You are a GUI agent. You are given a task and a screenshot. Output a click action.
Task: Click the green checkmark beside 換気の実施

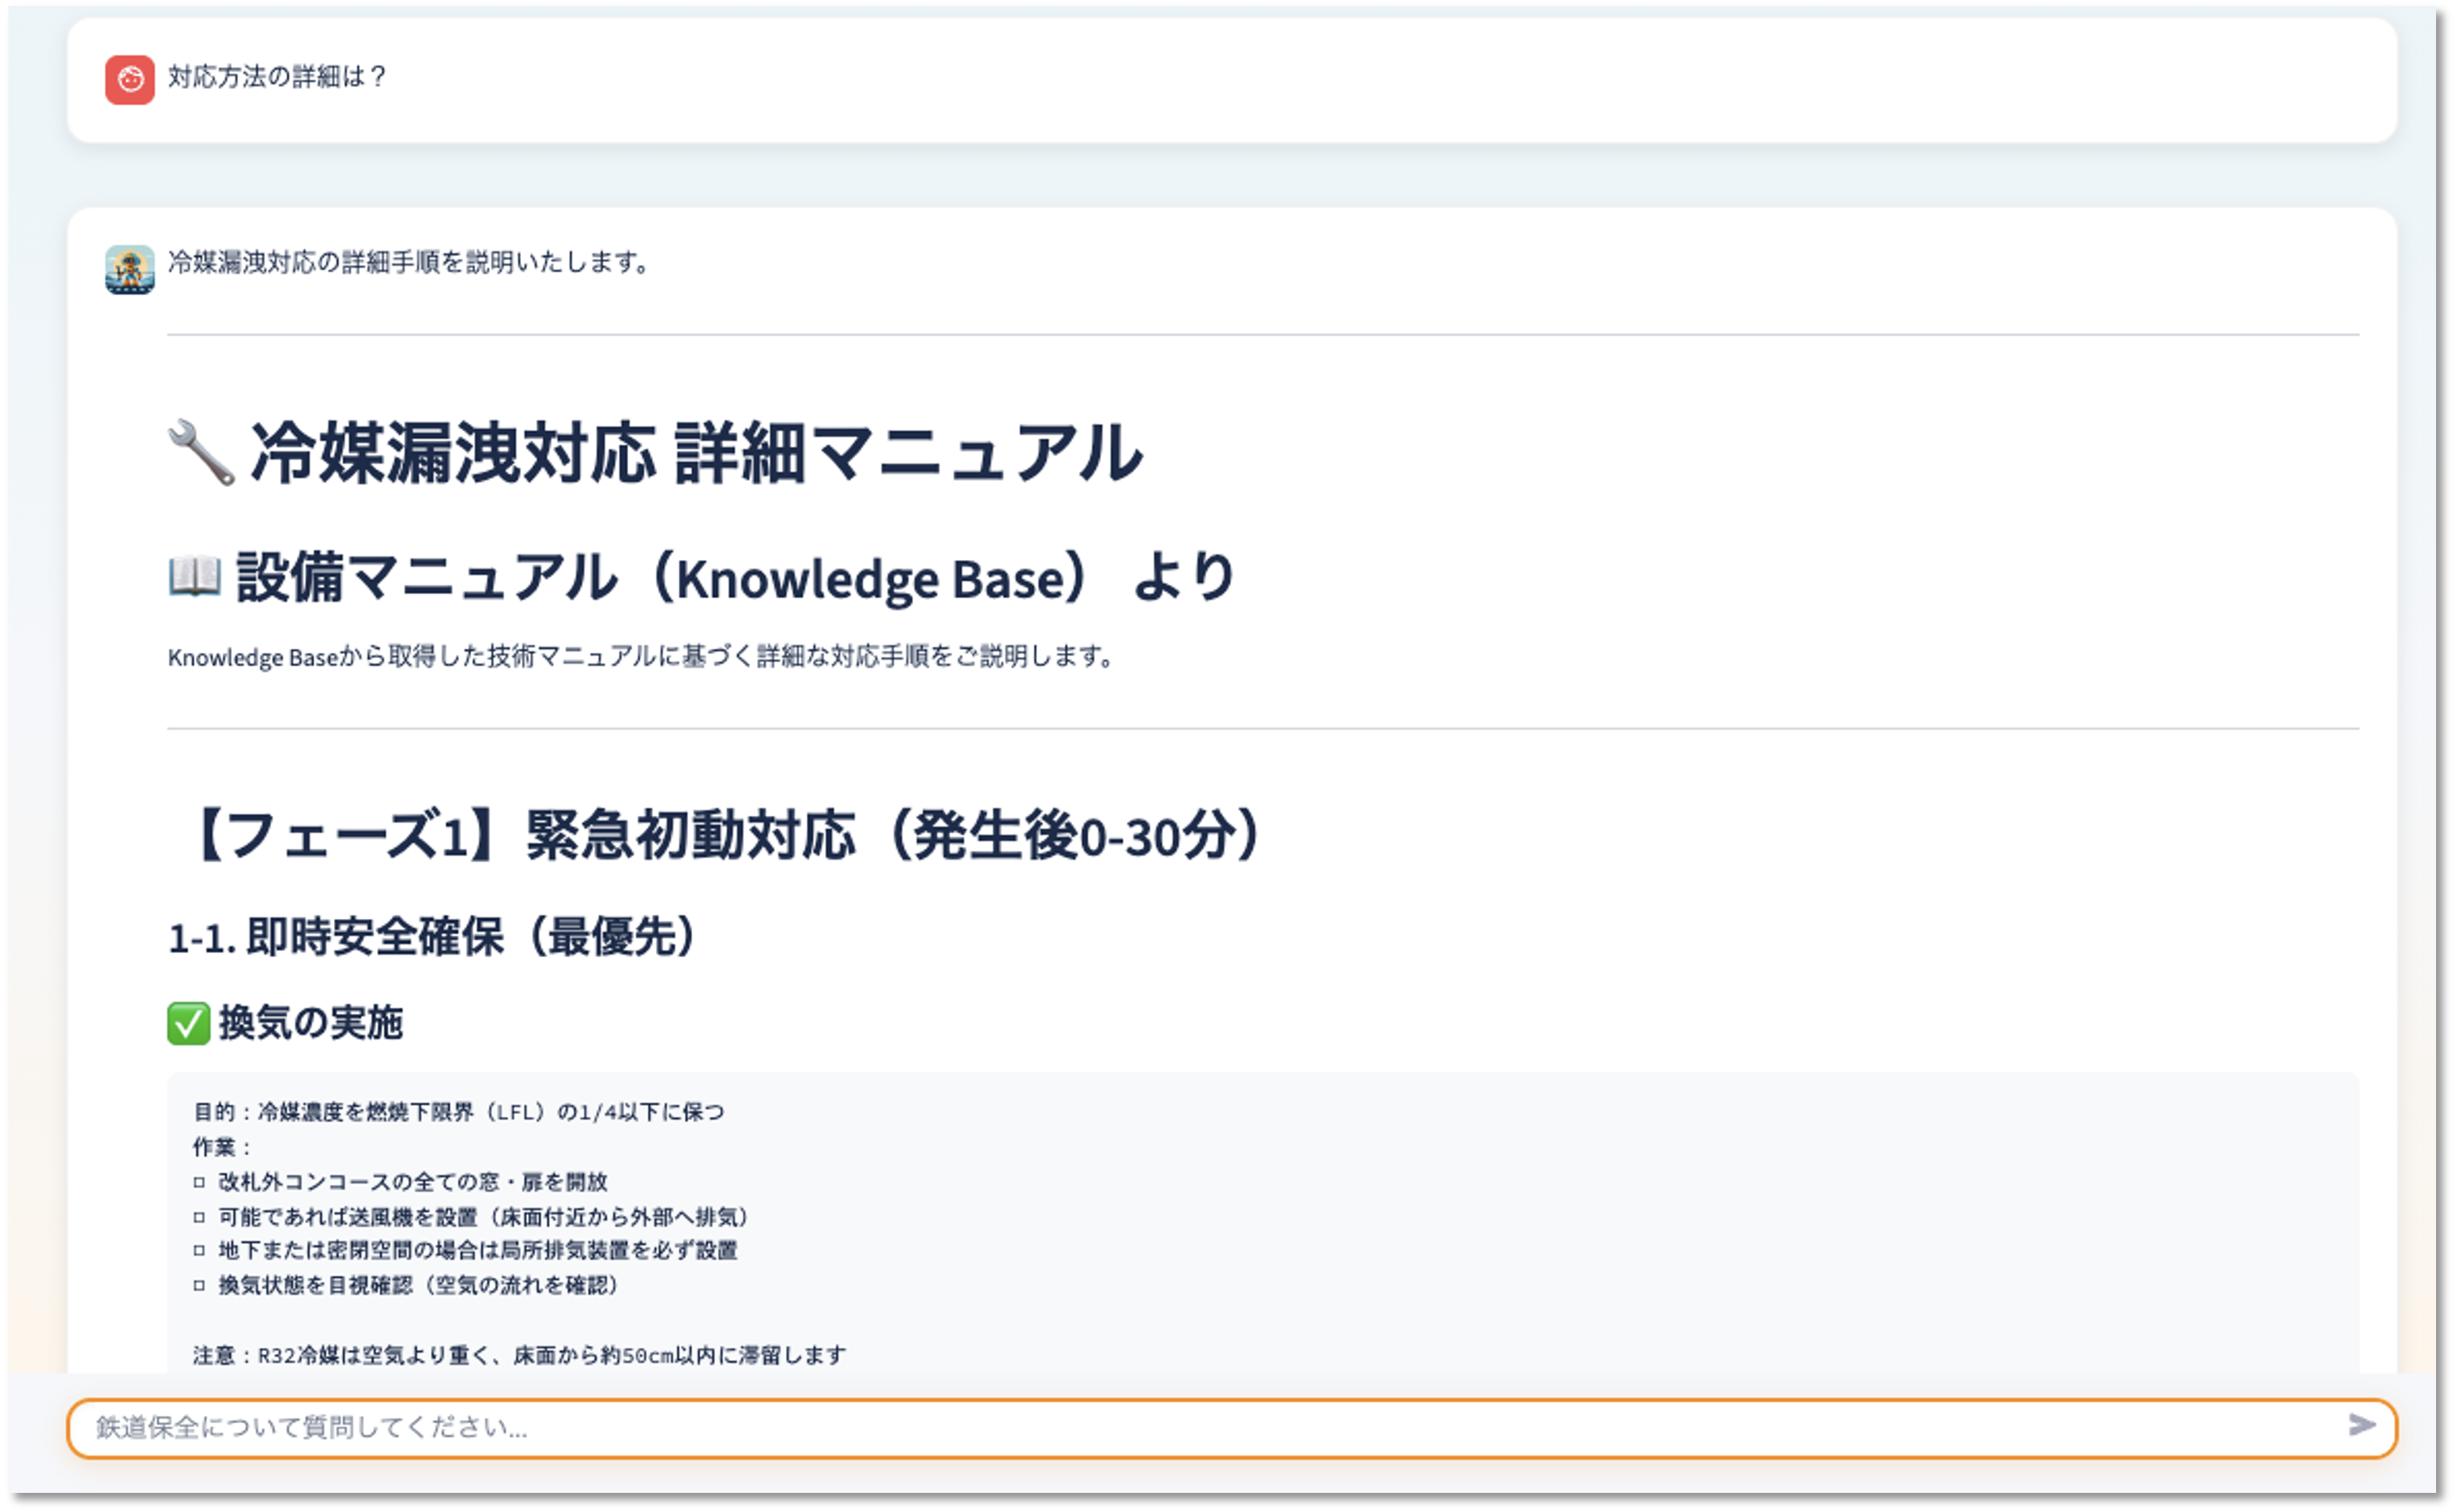[x=188, y=1023]
